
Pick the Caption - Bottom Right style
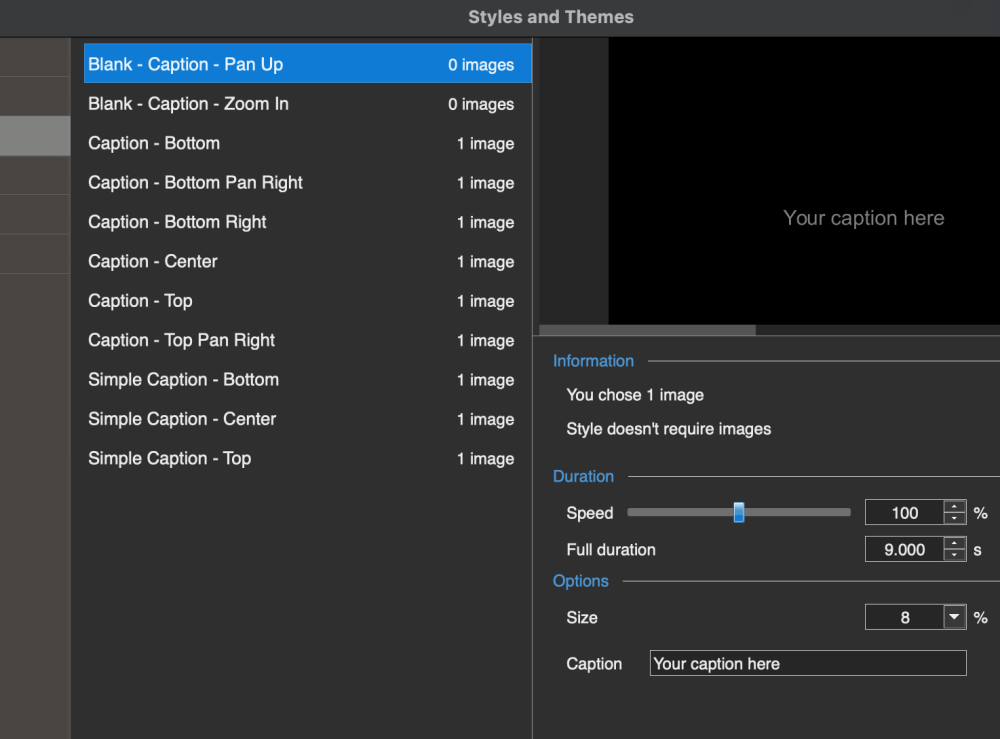(300, 222)
